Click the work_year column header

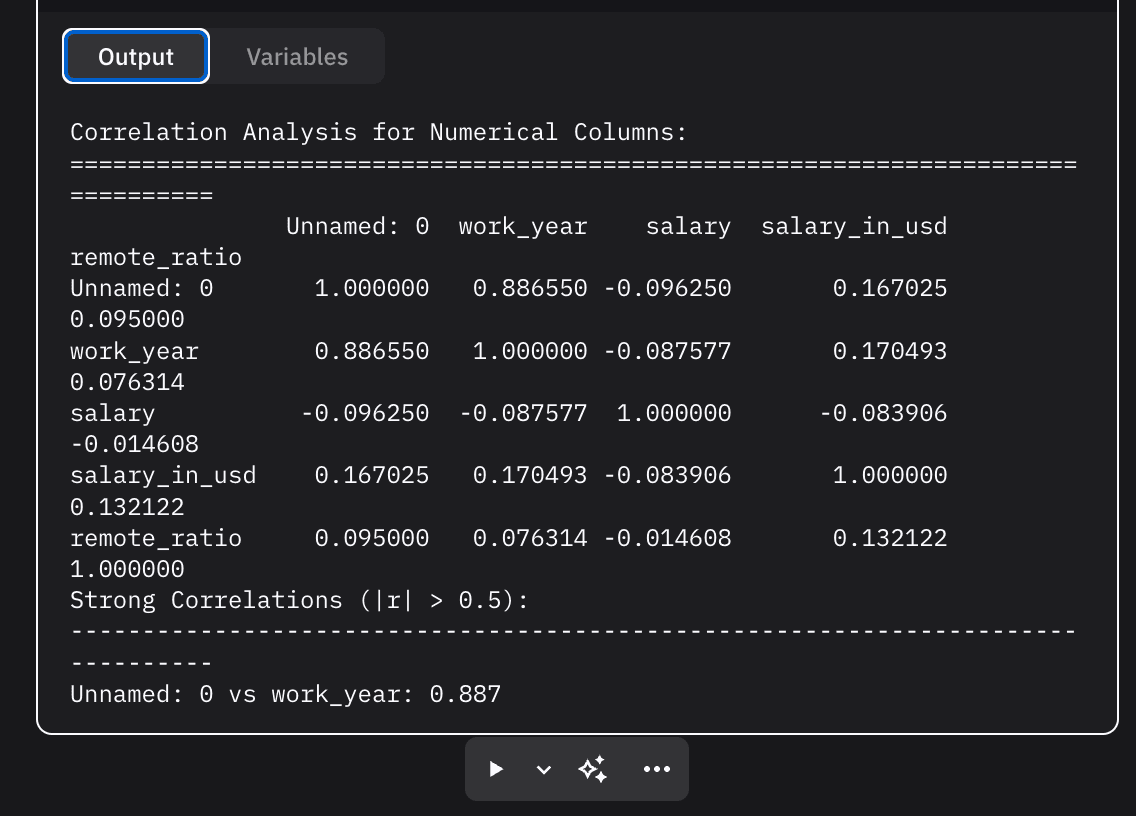pyautogui.click(x=523, y=227)
